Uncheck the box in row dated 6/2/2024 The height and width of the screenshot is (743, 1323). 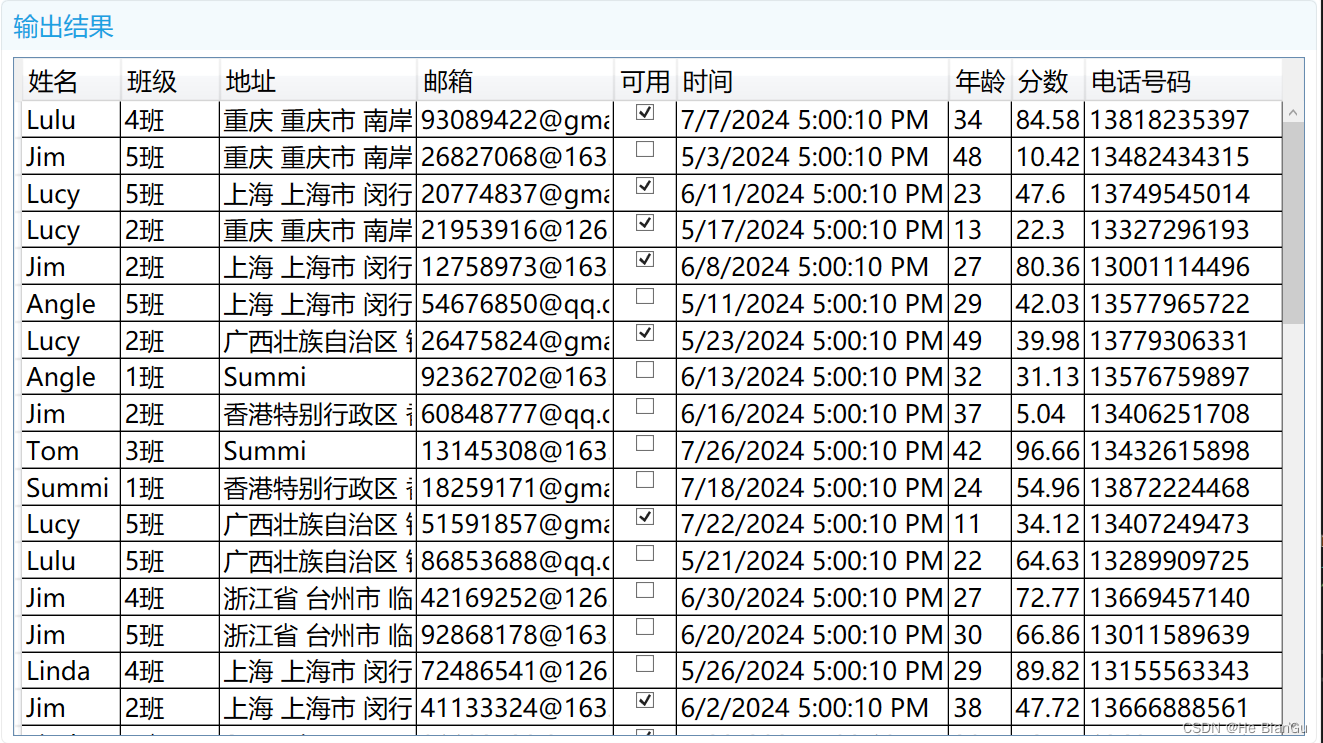coord(645,700)
